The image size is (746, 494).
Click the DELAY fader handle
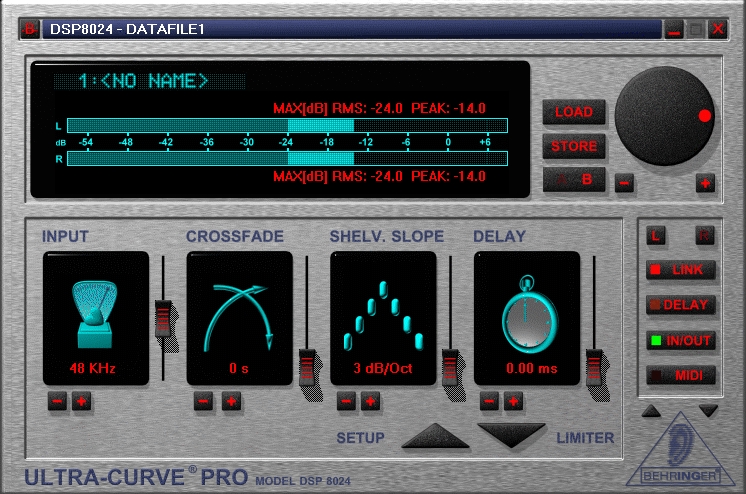coord(594,368)
